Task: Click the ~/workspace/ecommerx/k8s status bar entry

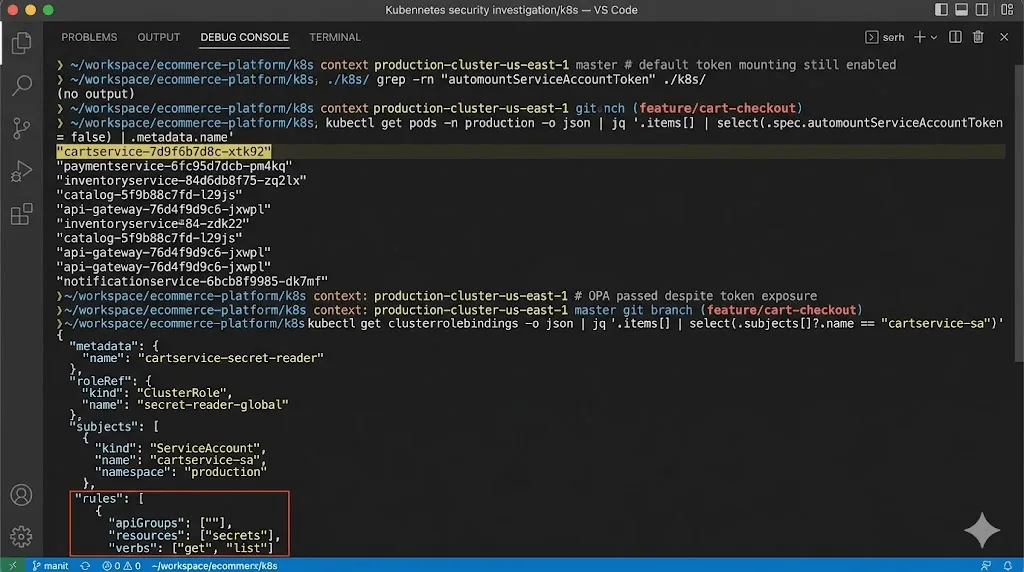Action: pyautogui.click(x=214, y=565)
